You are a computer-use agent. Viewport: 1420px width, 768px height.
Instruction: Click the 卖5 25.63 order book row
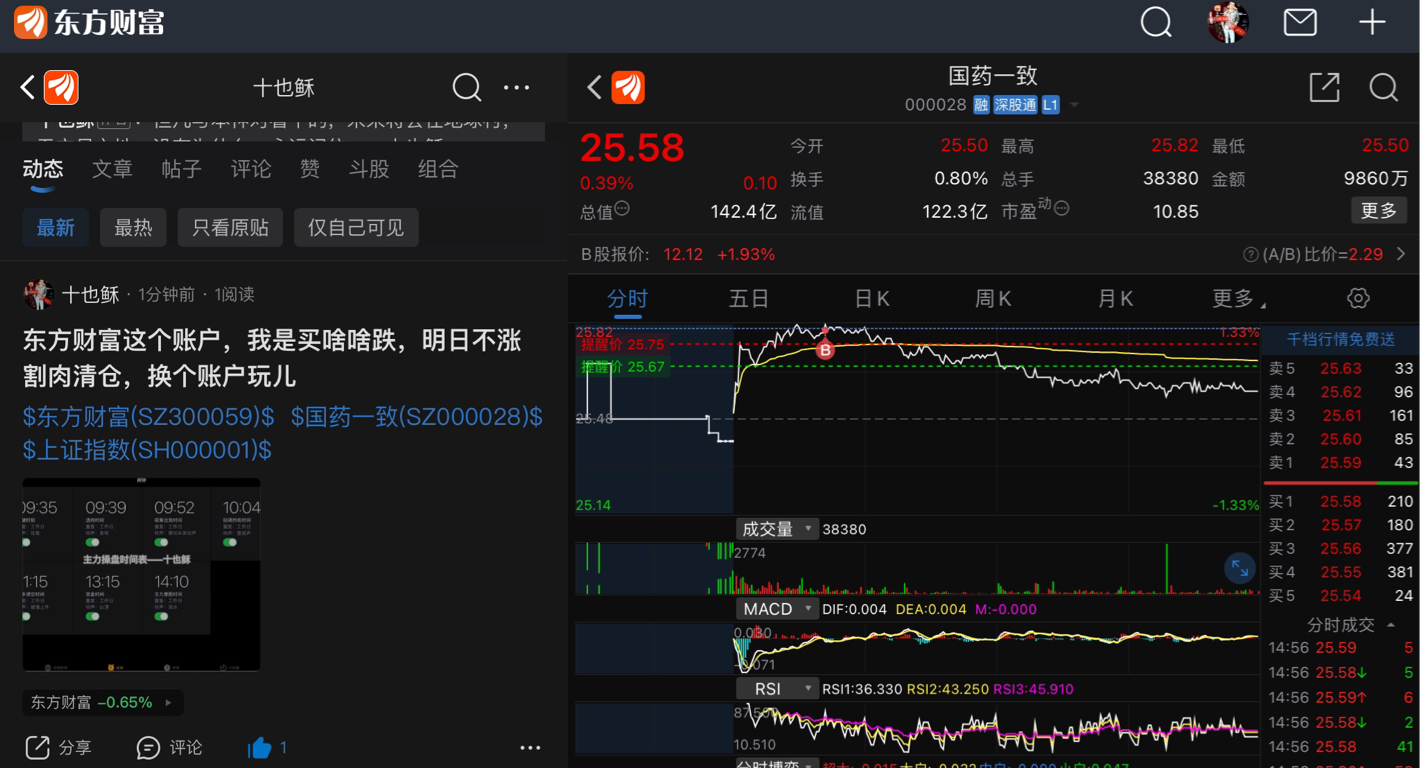pyautogui.click(x=1341, y=368)
